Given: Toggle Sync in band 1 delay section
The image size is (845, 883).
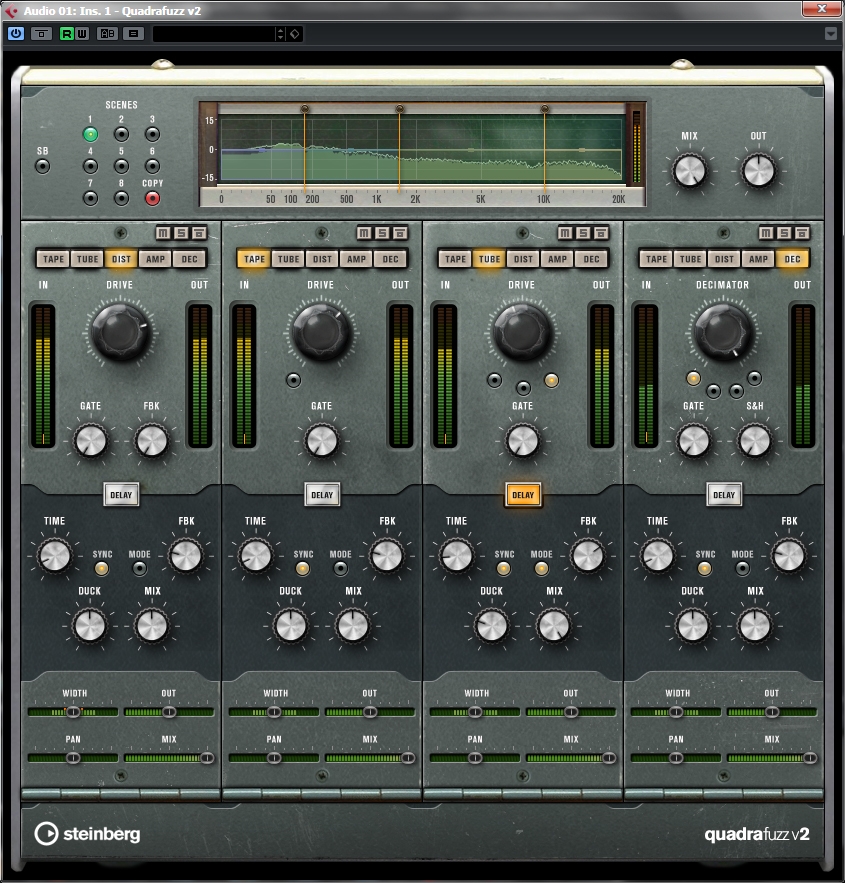Looking at the screenshot, I should point(102,569).
